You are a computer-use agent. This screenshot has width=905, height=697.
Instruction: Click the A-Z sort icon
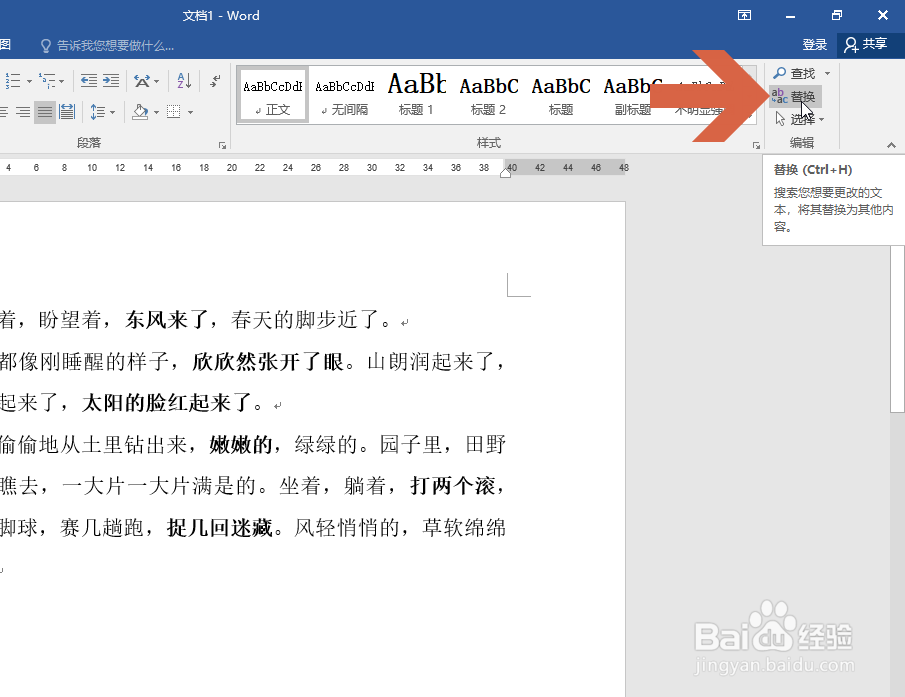184,81
